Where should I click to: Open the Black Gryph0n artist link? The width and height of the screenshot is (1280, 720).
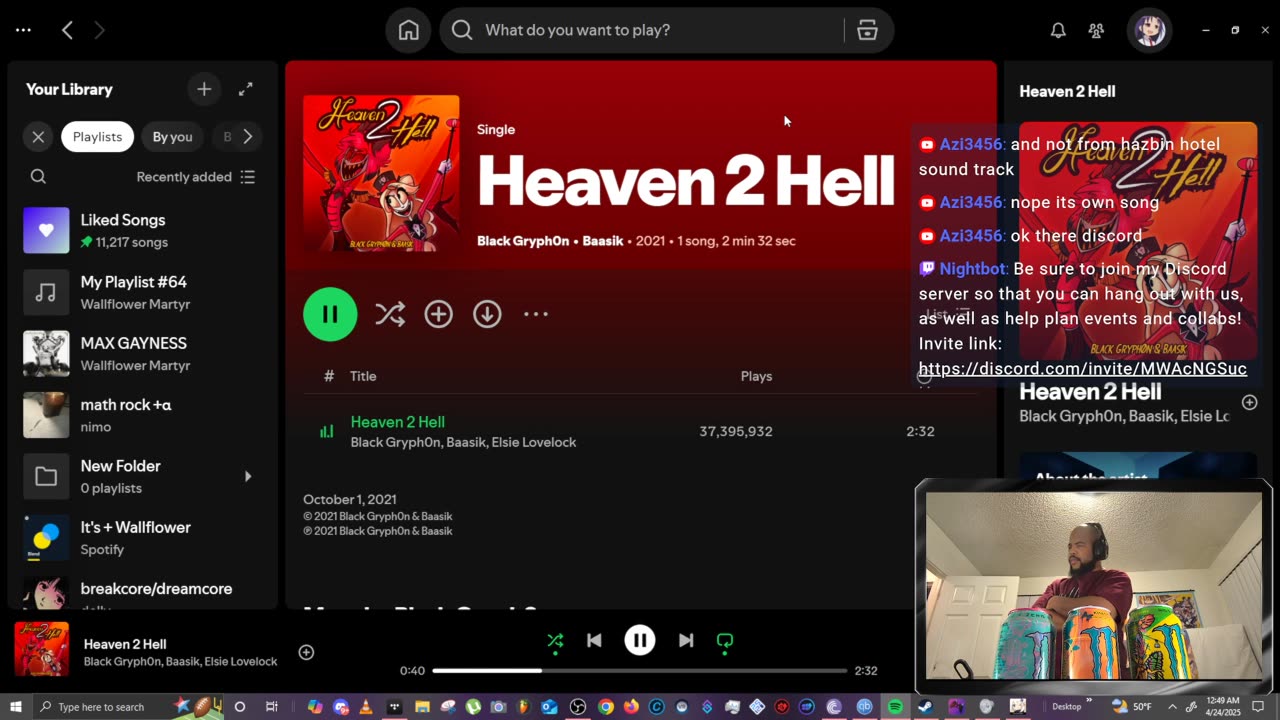point(522,241)
